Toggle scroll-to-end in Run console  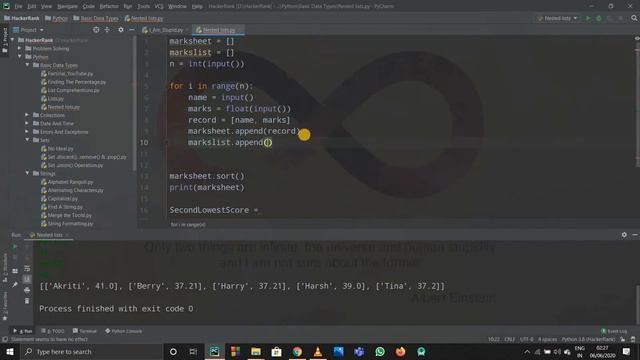click(27, 279)
